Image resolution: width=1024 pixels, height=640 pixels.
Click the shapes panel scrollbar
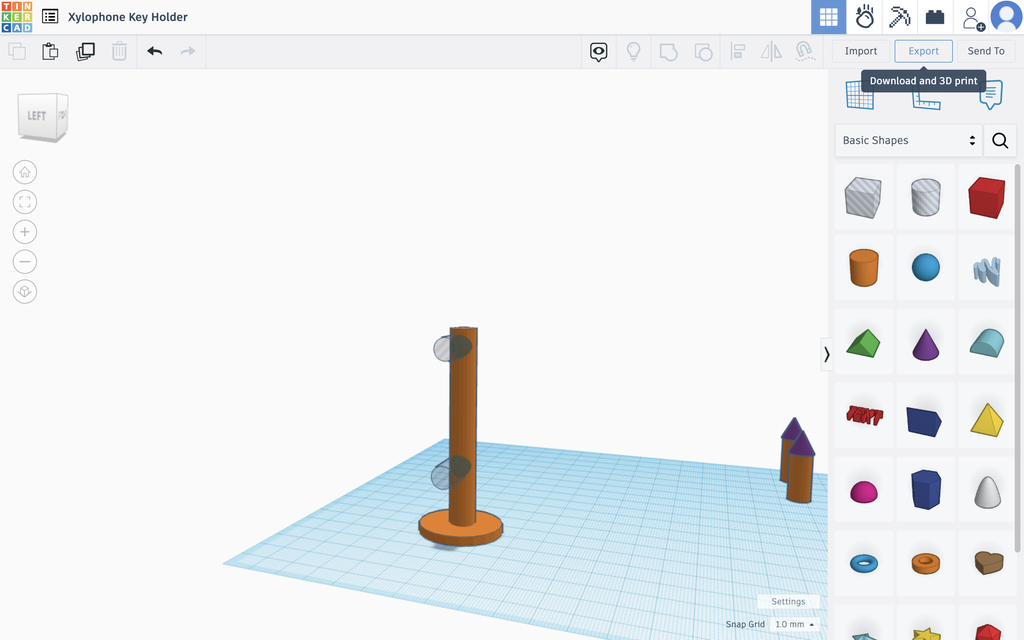pyautogui.click(x=1016, y=359)
